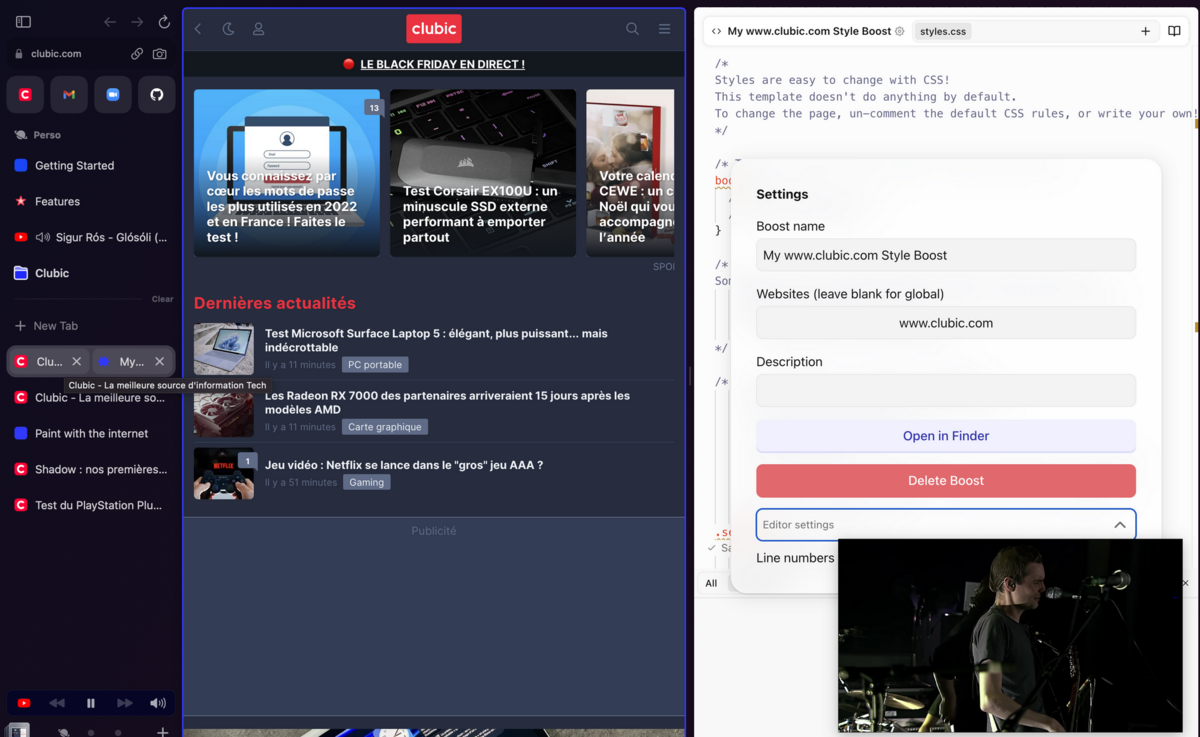Switch Clubic theme with the moon icon
1200x737 pixels.
pos(228,29)
